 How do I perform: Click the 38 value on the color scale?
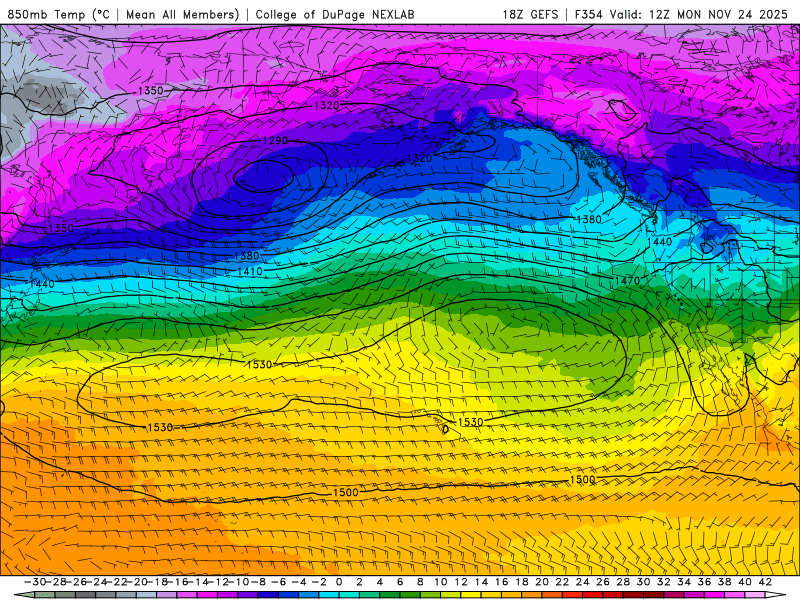coord(724,582)
